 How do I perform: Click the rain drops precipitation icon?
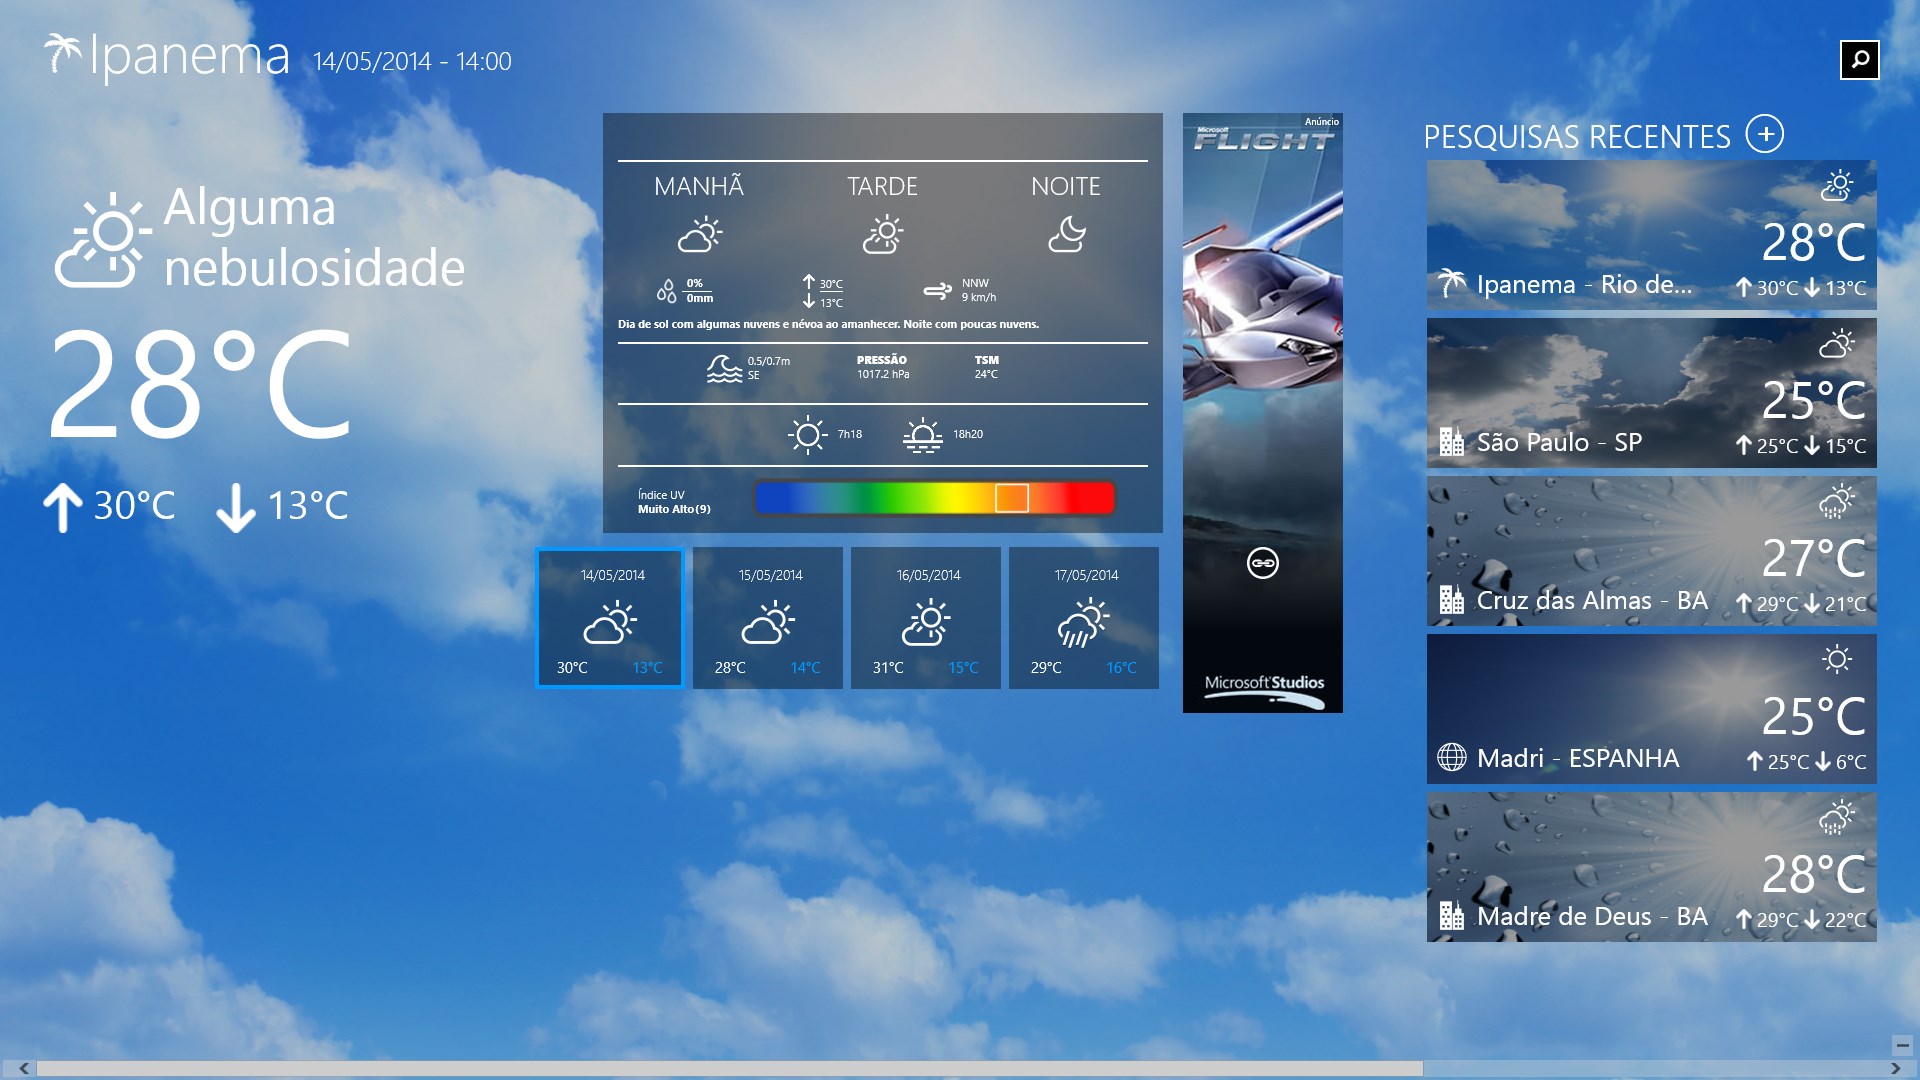[x=666, y=291]
